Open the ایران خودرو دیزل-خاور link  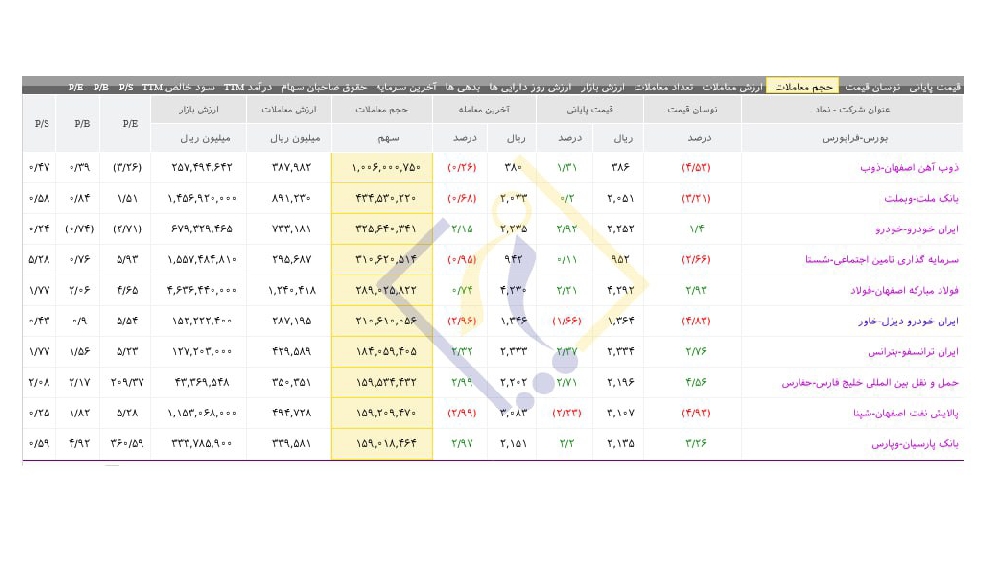pos(908,321)
